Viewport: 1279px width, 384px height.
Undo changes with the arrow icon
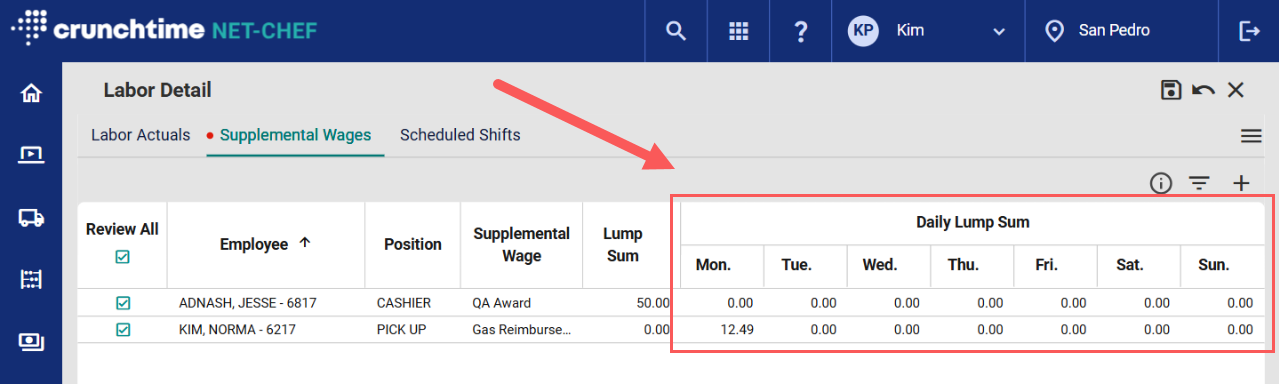(x=1203, y=90)
